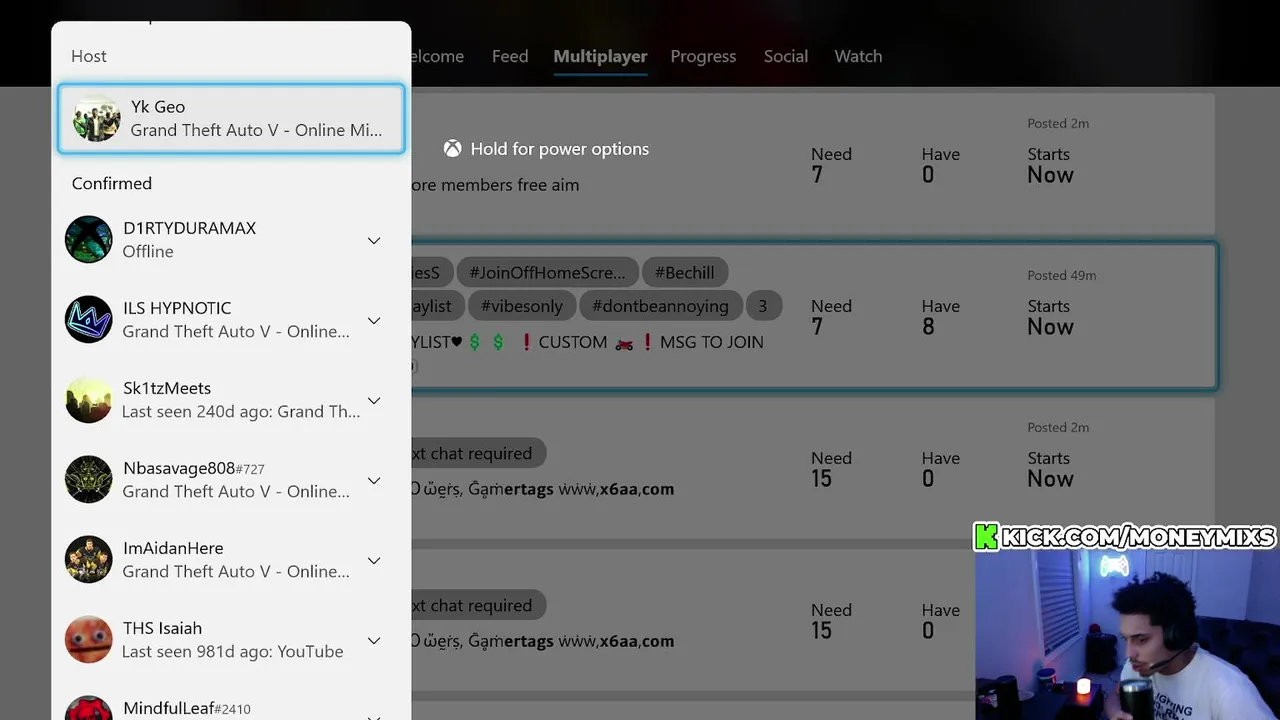Click Sk1tzMeets profile avatar
Viewport: 1280px width, 720px height.
89,400
